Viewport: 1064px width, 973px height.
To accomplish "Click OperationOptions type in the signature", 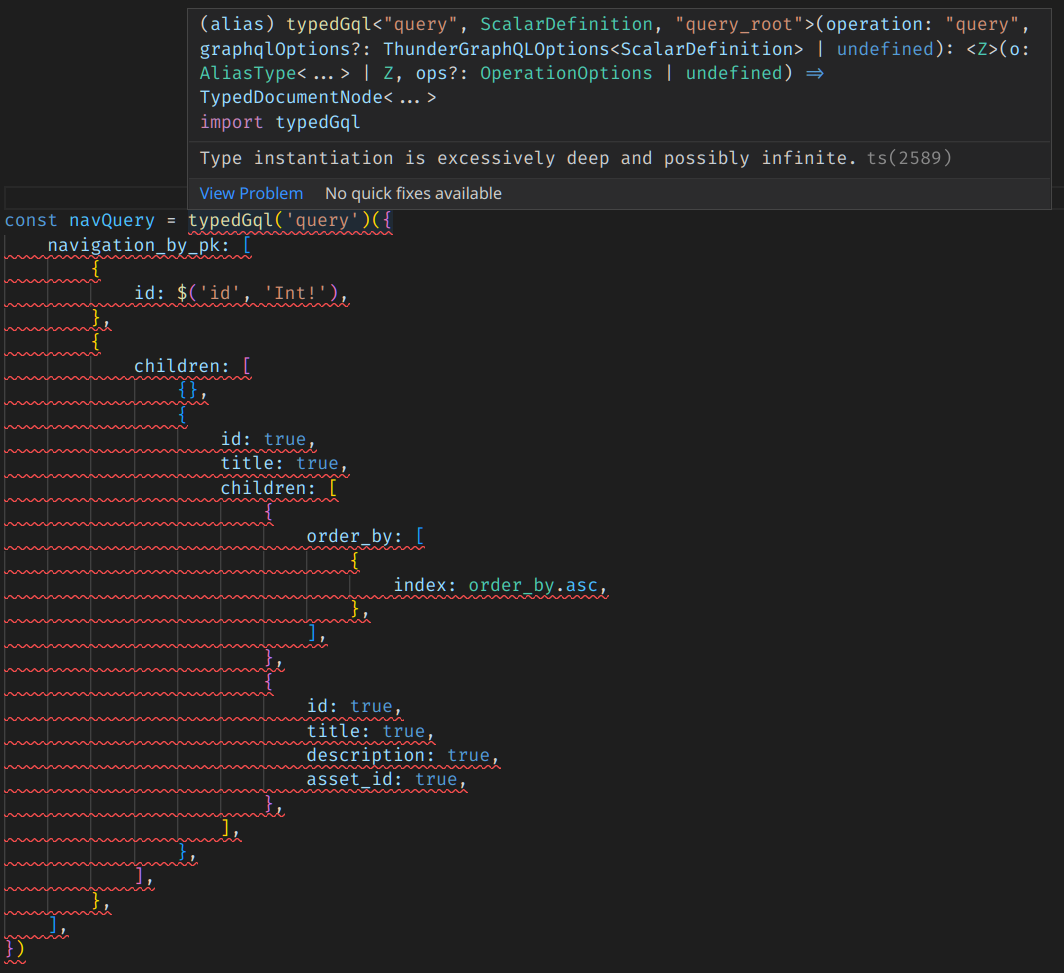I will point(566,73).
